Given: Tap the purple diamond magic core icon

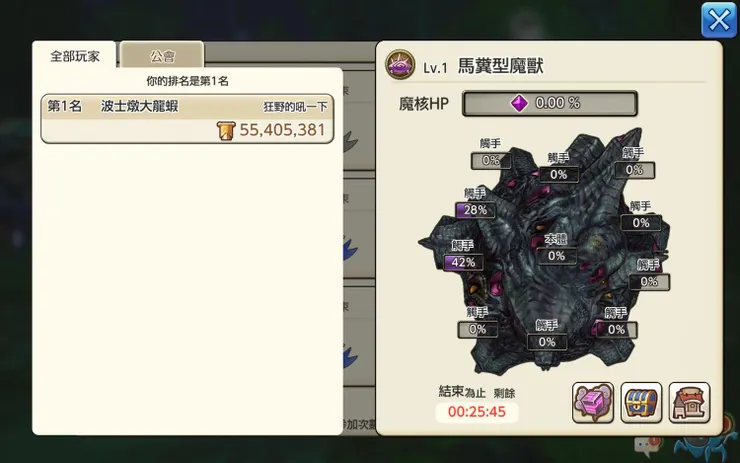Looking at the screenshot, I should (x=519, y=103).
